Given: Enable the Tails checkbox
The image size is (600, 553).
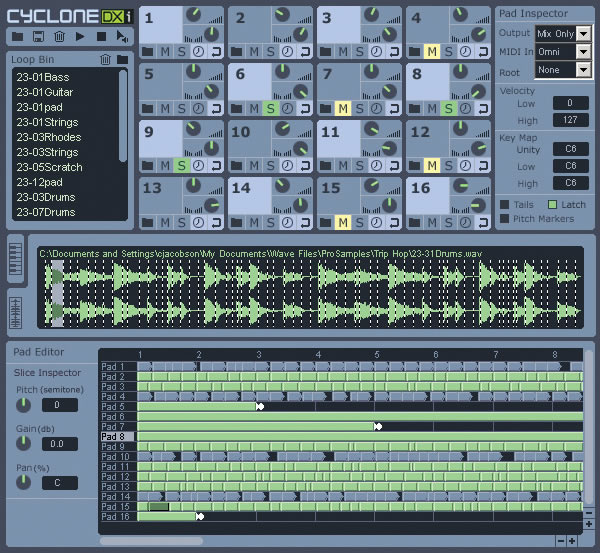Looking at the screenshot, I should 505,204.
